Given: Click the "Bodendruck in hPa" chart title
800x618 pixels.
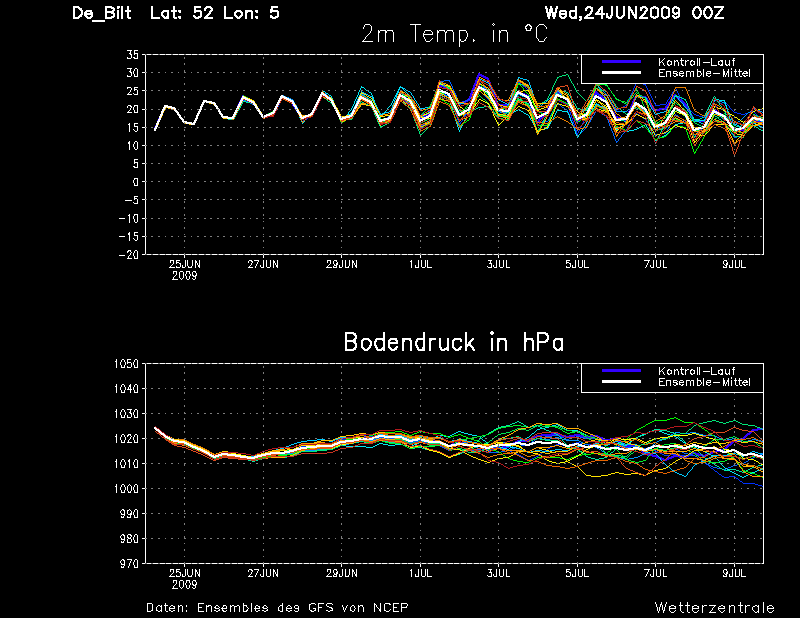Looking at the screenshot, I should 454,342.
